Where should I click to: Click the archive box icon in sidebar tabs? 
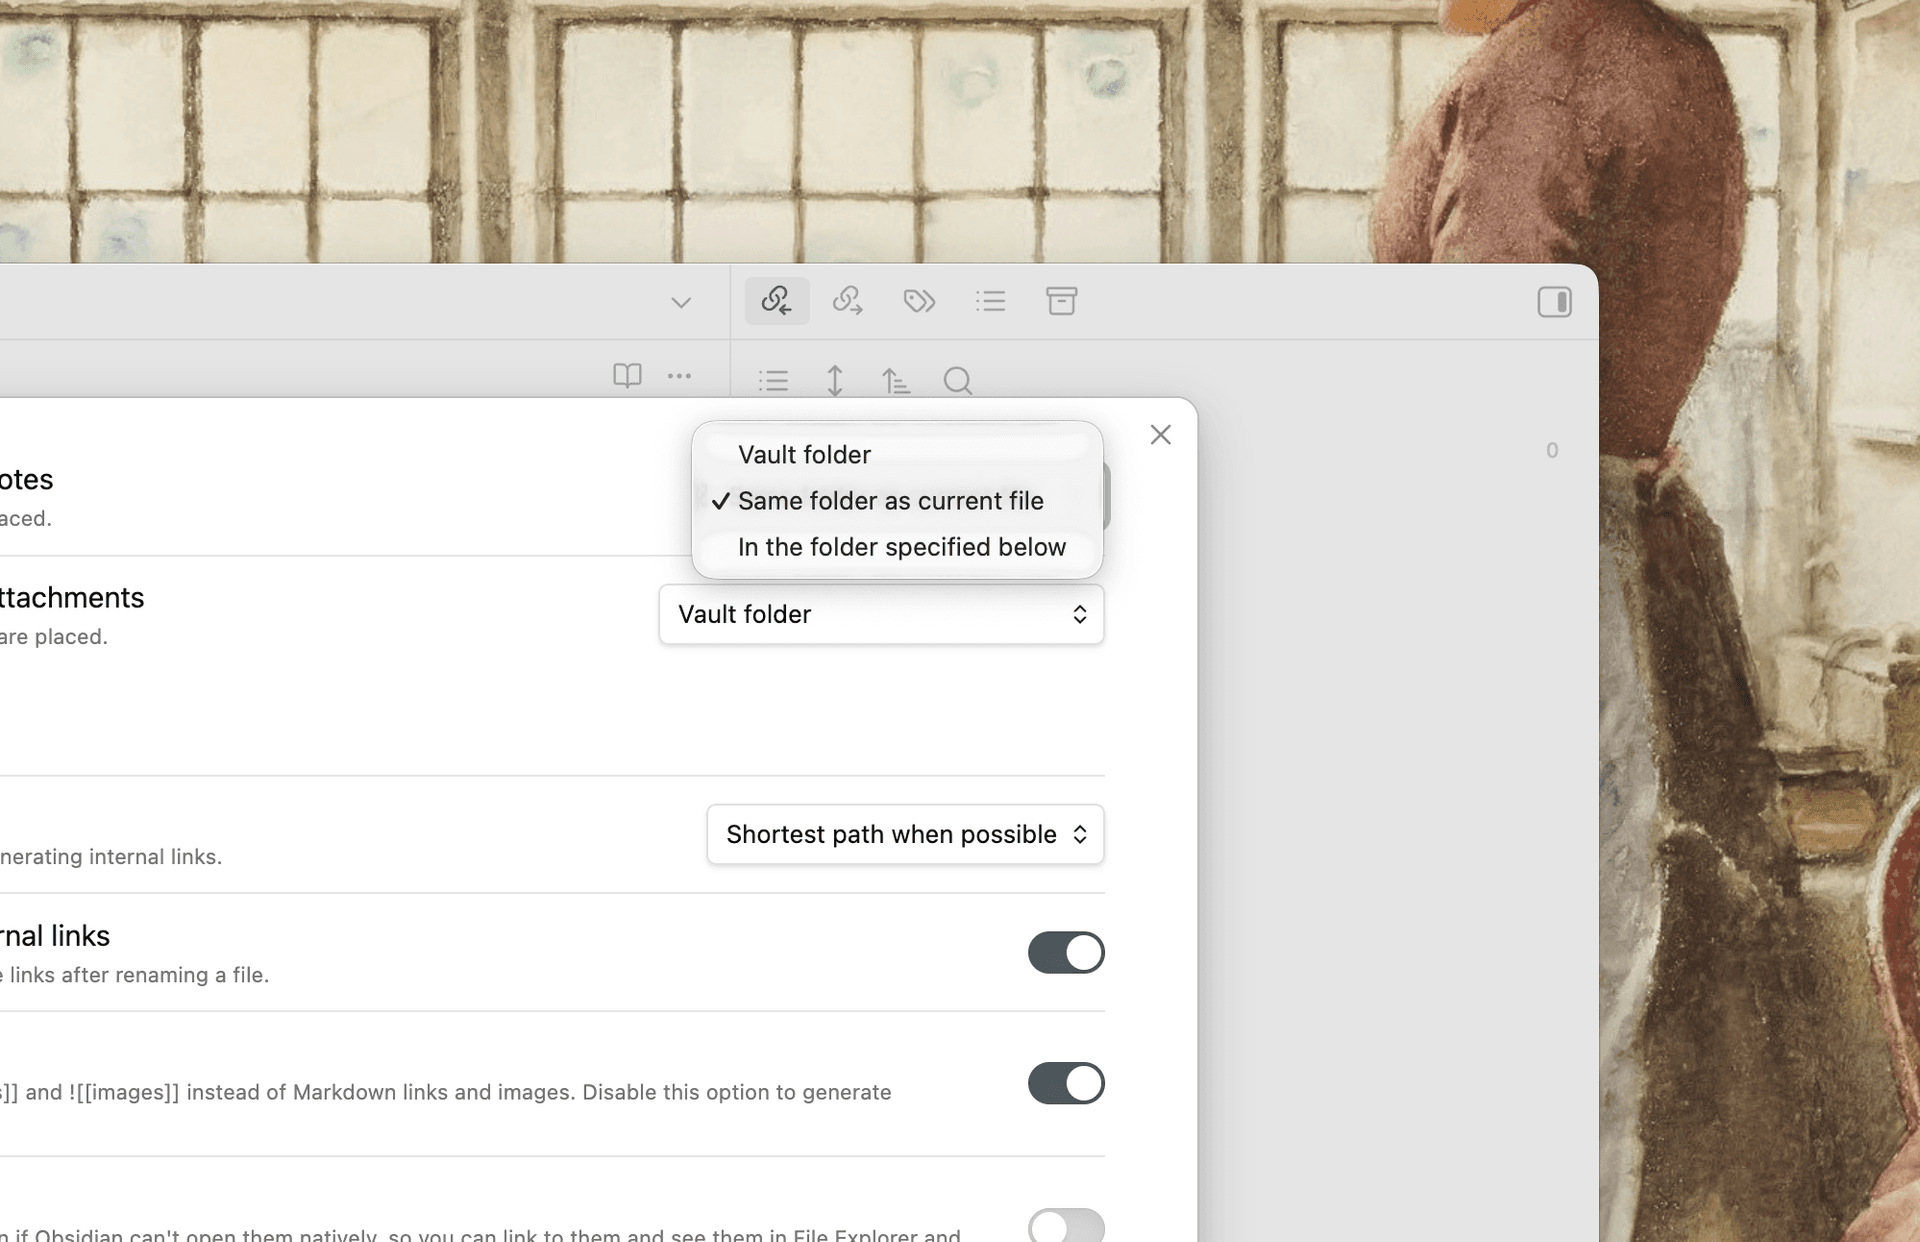pyautogui.click(x=1061, y=301)
